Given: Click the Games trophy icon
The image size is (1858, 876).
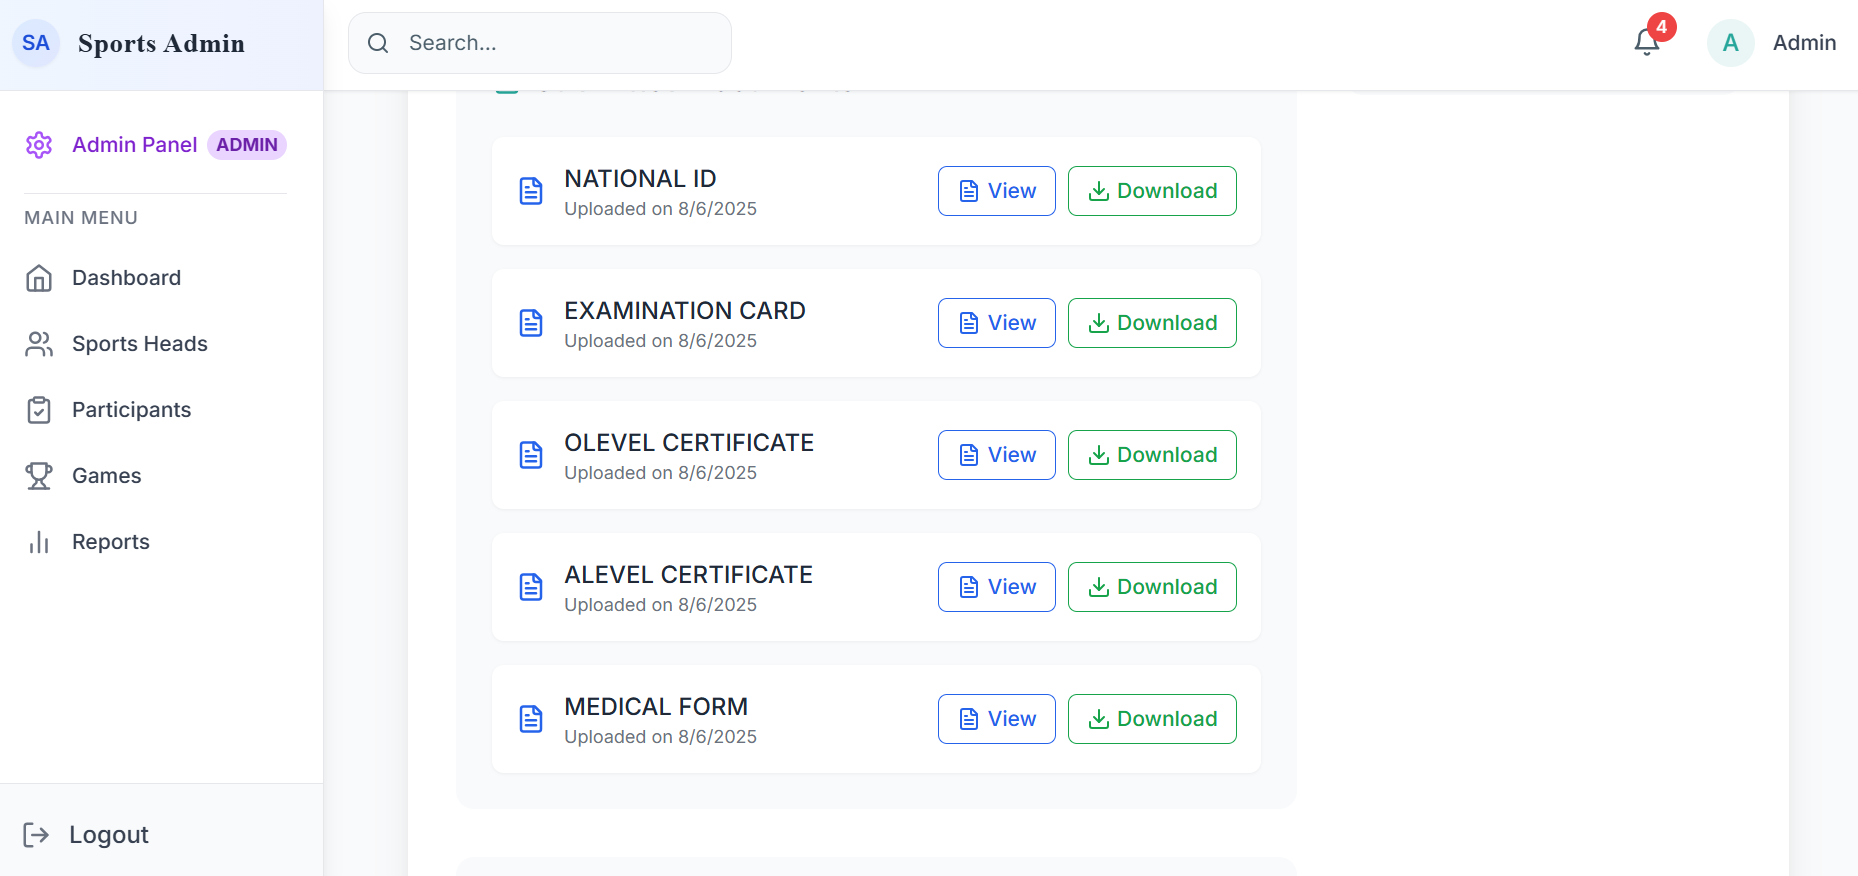Looking at the screenshot, I should [x=39, y=476].
